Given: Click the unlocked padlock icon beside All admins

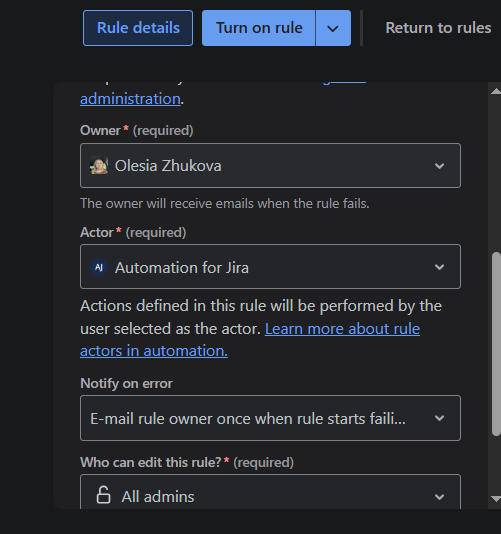Looking at the screenshot, I should [103, 495].
